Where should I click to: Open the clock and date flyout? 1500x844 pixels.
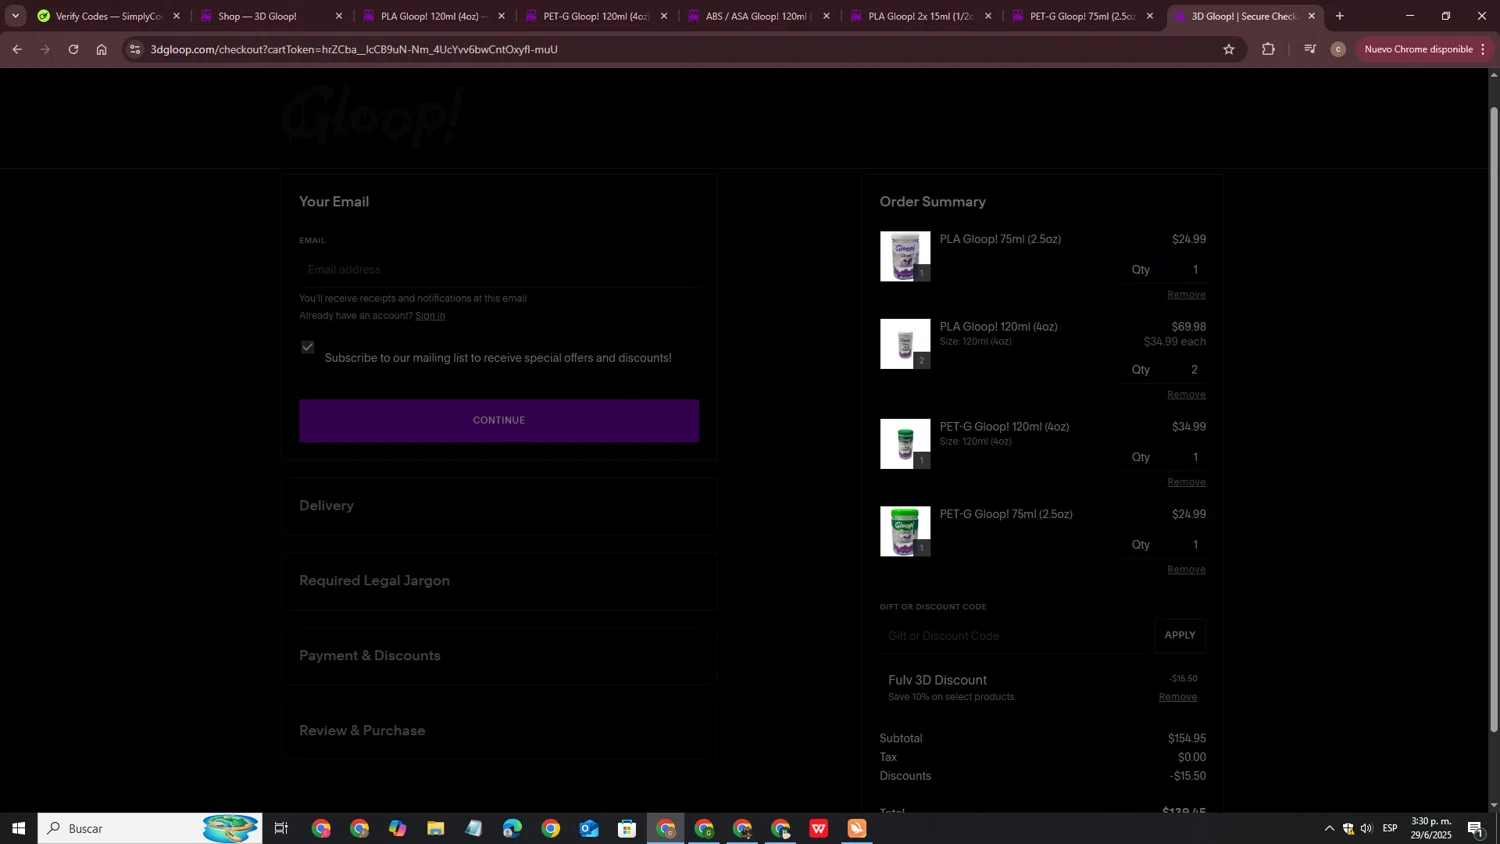coord(1431,828)
